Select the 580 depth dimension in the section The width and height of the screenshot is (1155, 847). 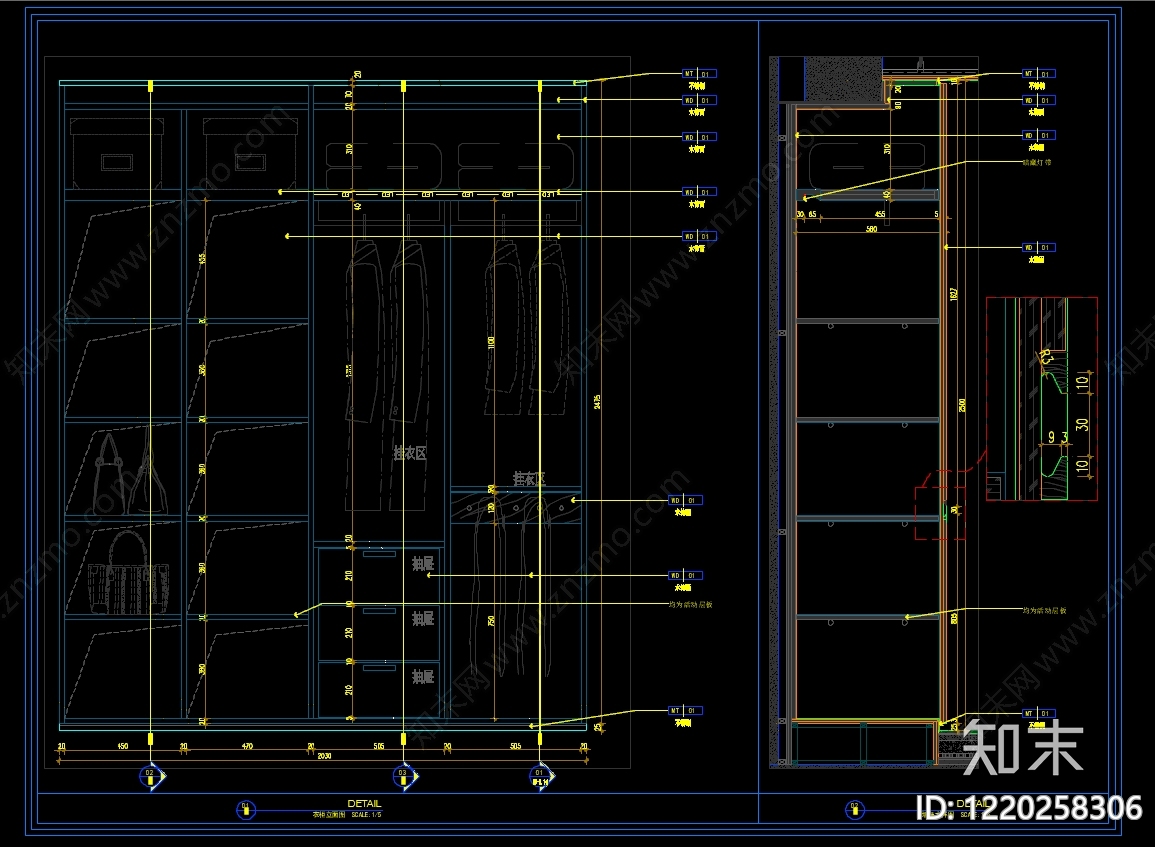(871, 229)
